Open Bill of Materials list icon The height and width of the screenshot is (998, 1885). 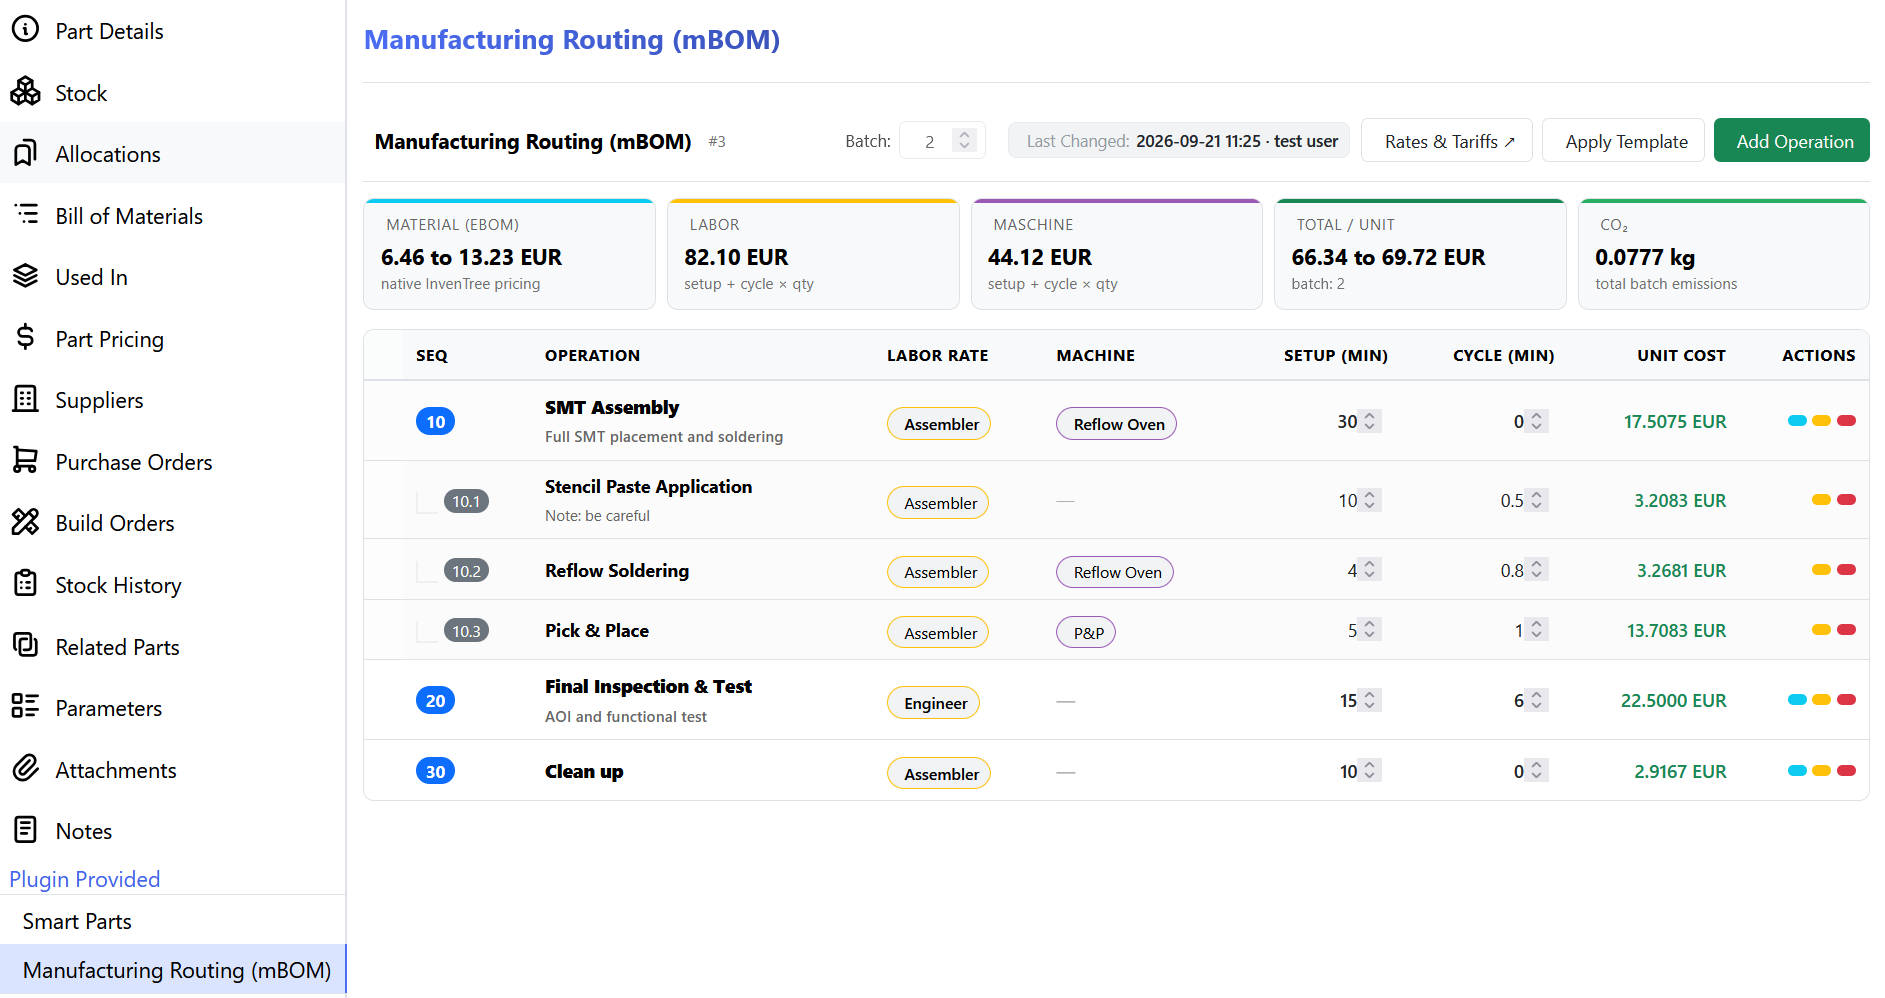[x=25, y=215]
